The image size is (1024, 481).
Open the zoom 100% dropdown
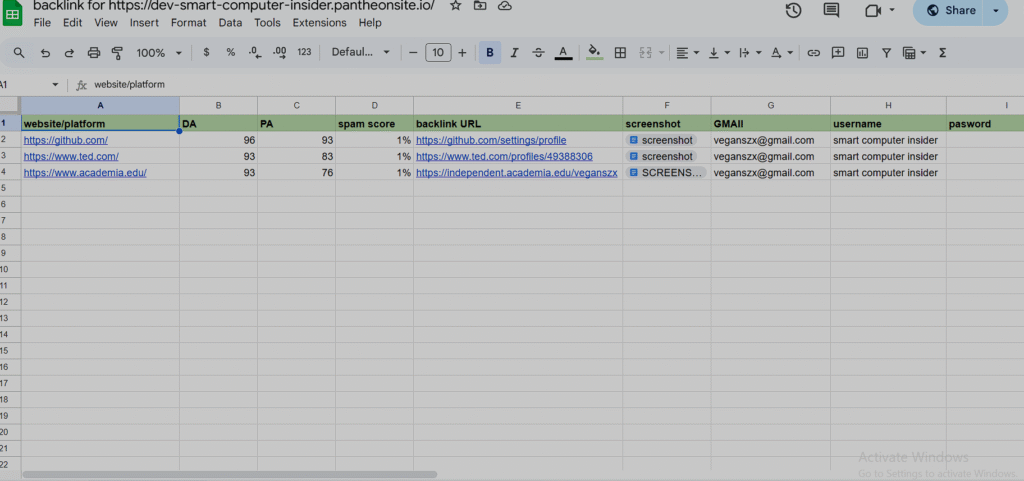[159, 53]
